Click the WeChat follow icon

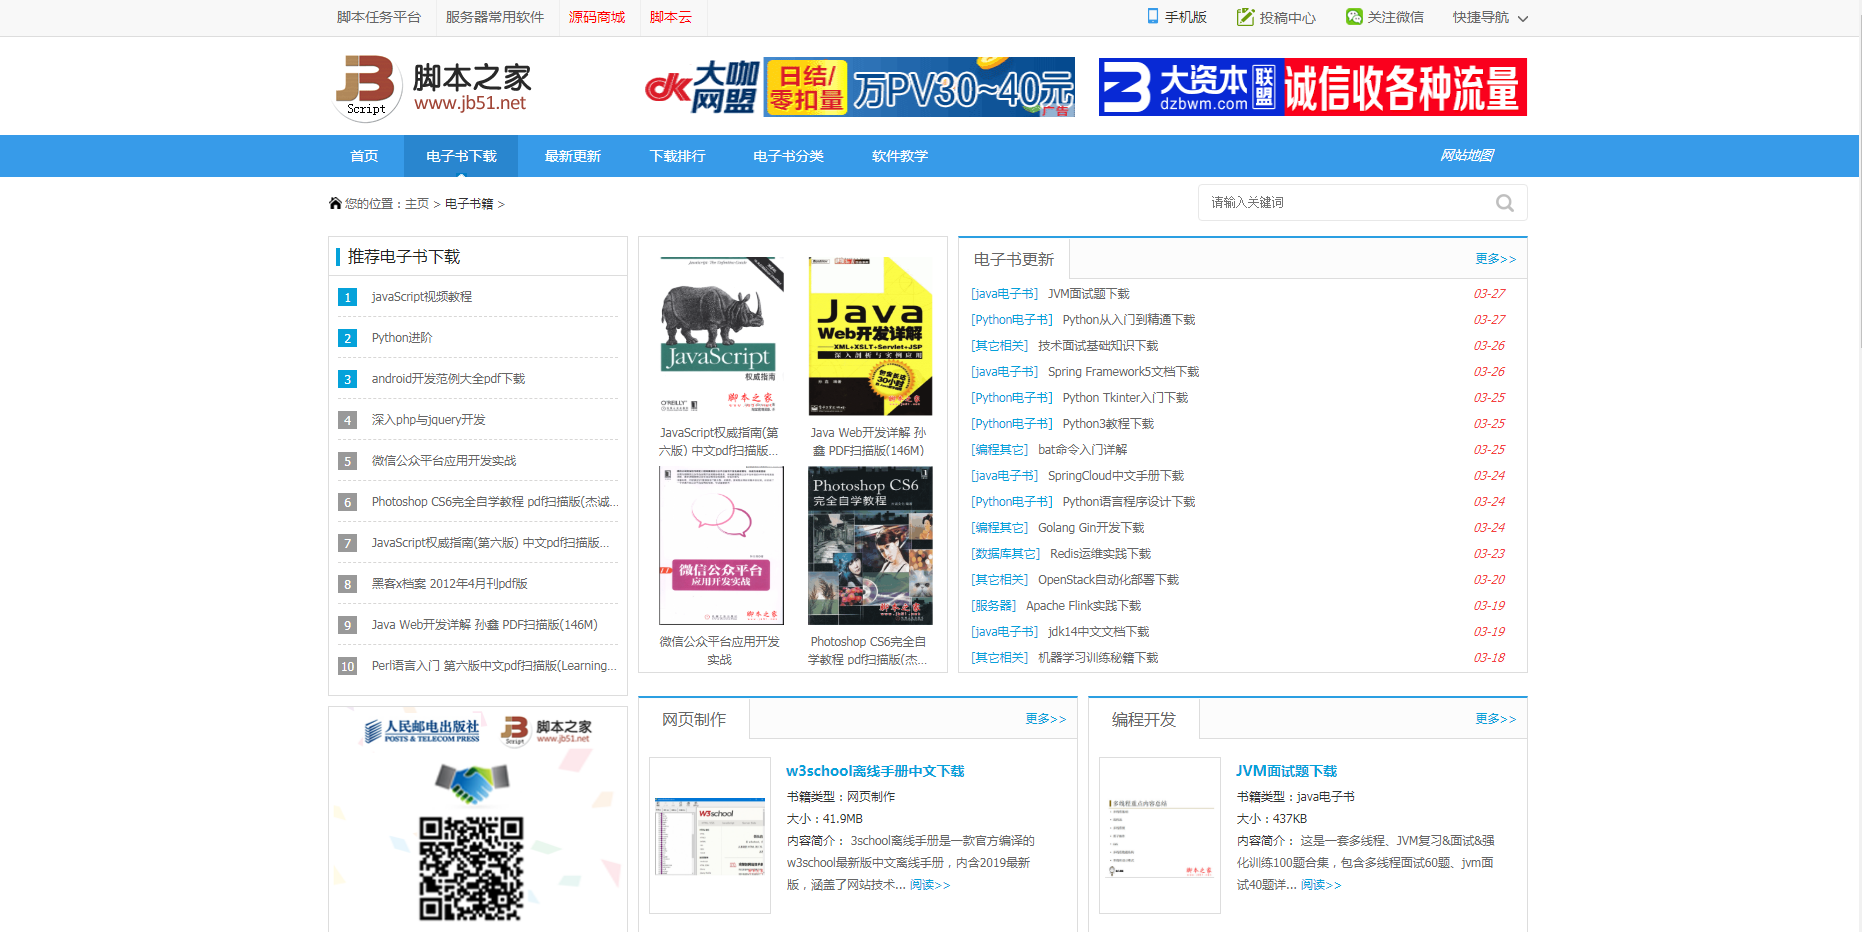pos(1354,16)
